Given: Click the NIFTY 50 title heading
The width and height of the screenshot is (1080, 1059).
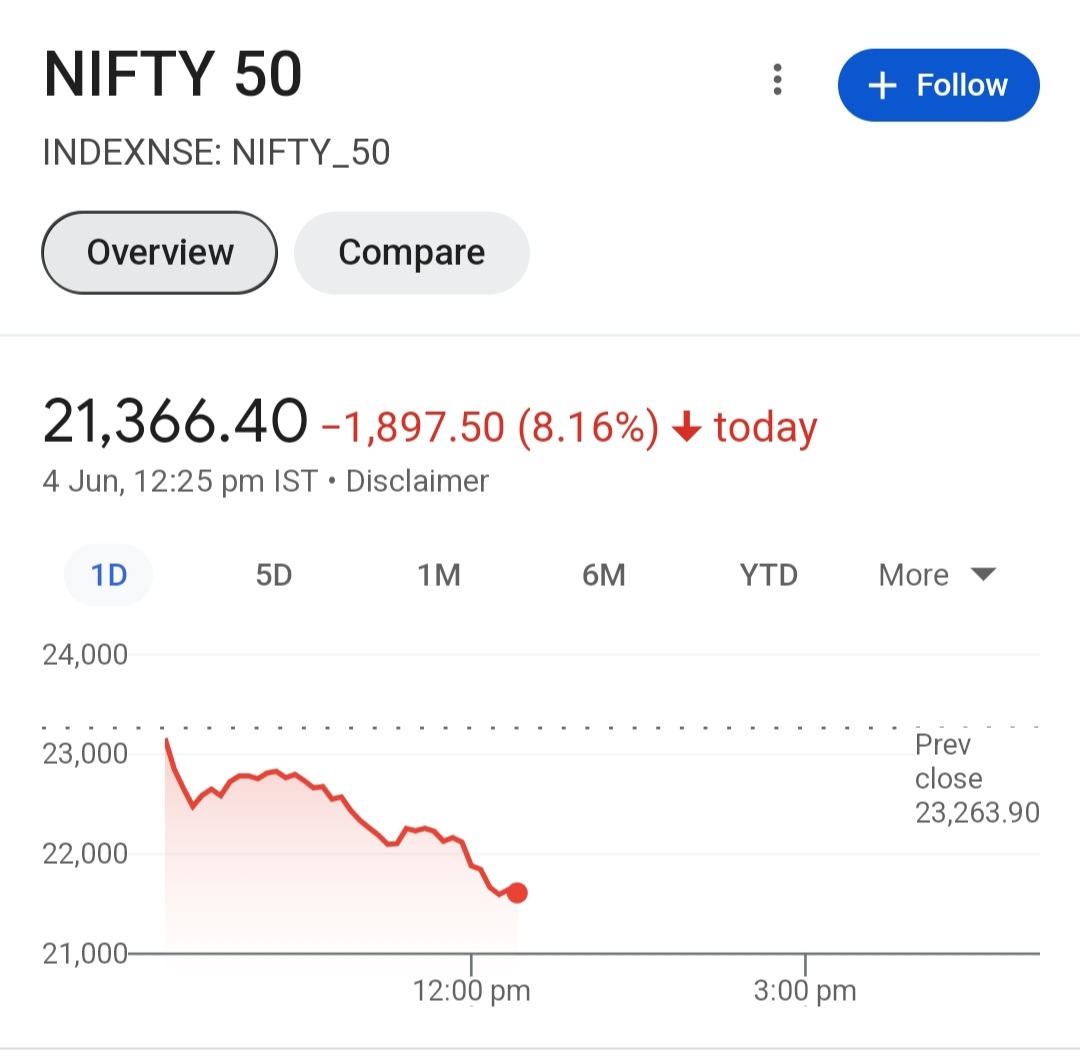Looking at the screenshot, I should tap(173, 76).
